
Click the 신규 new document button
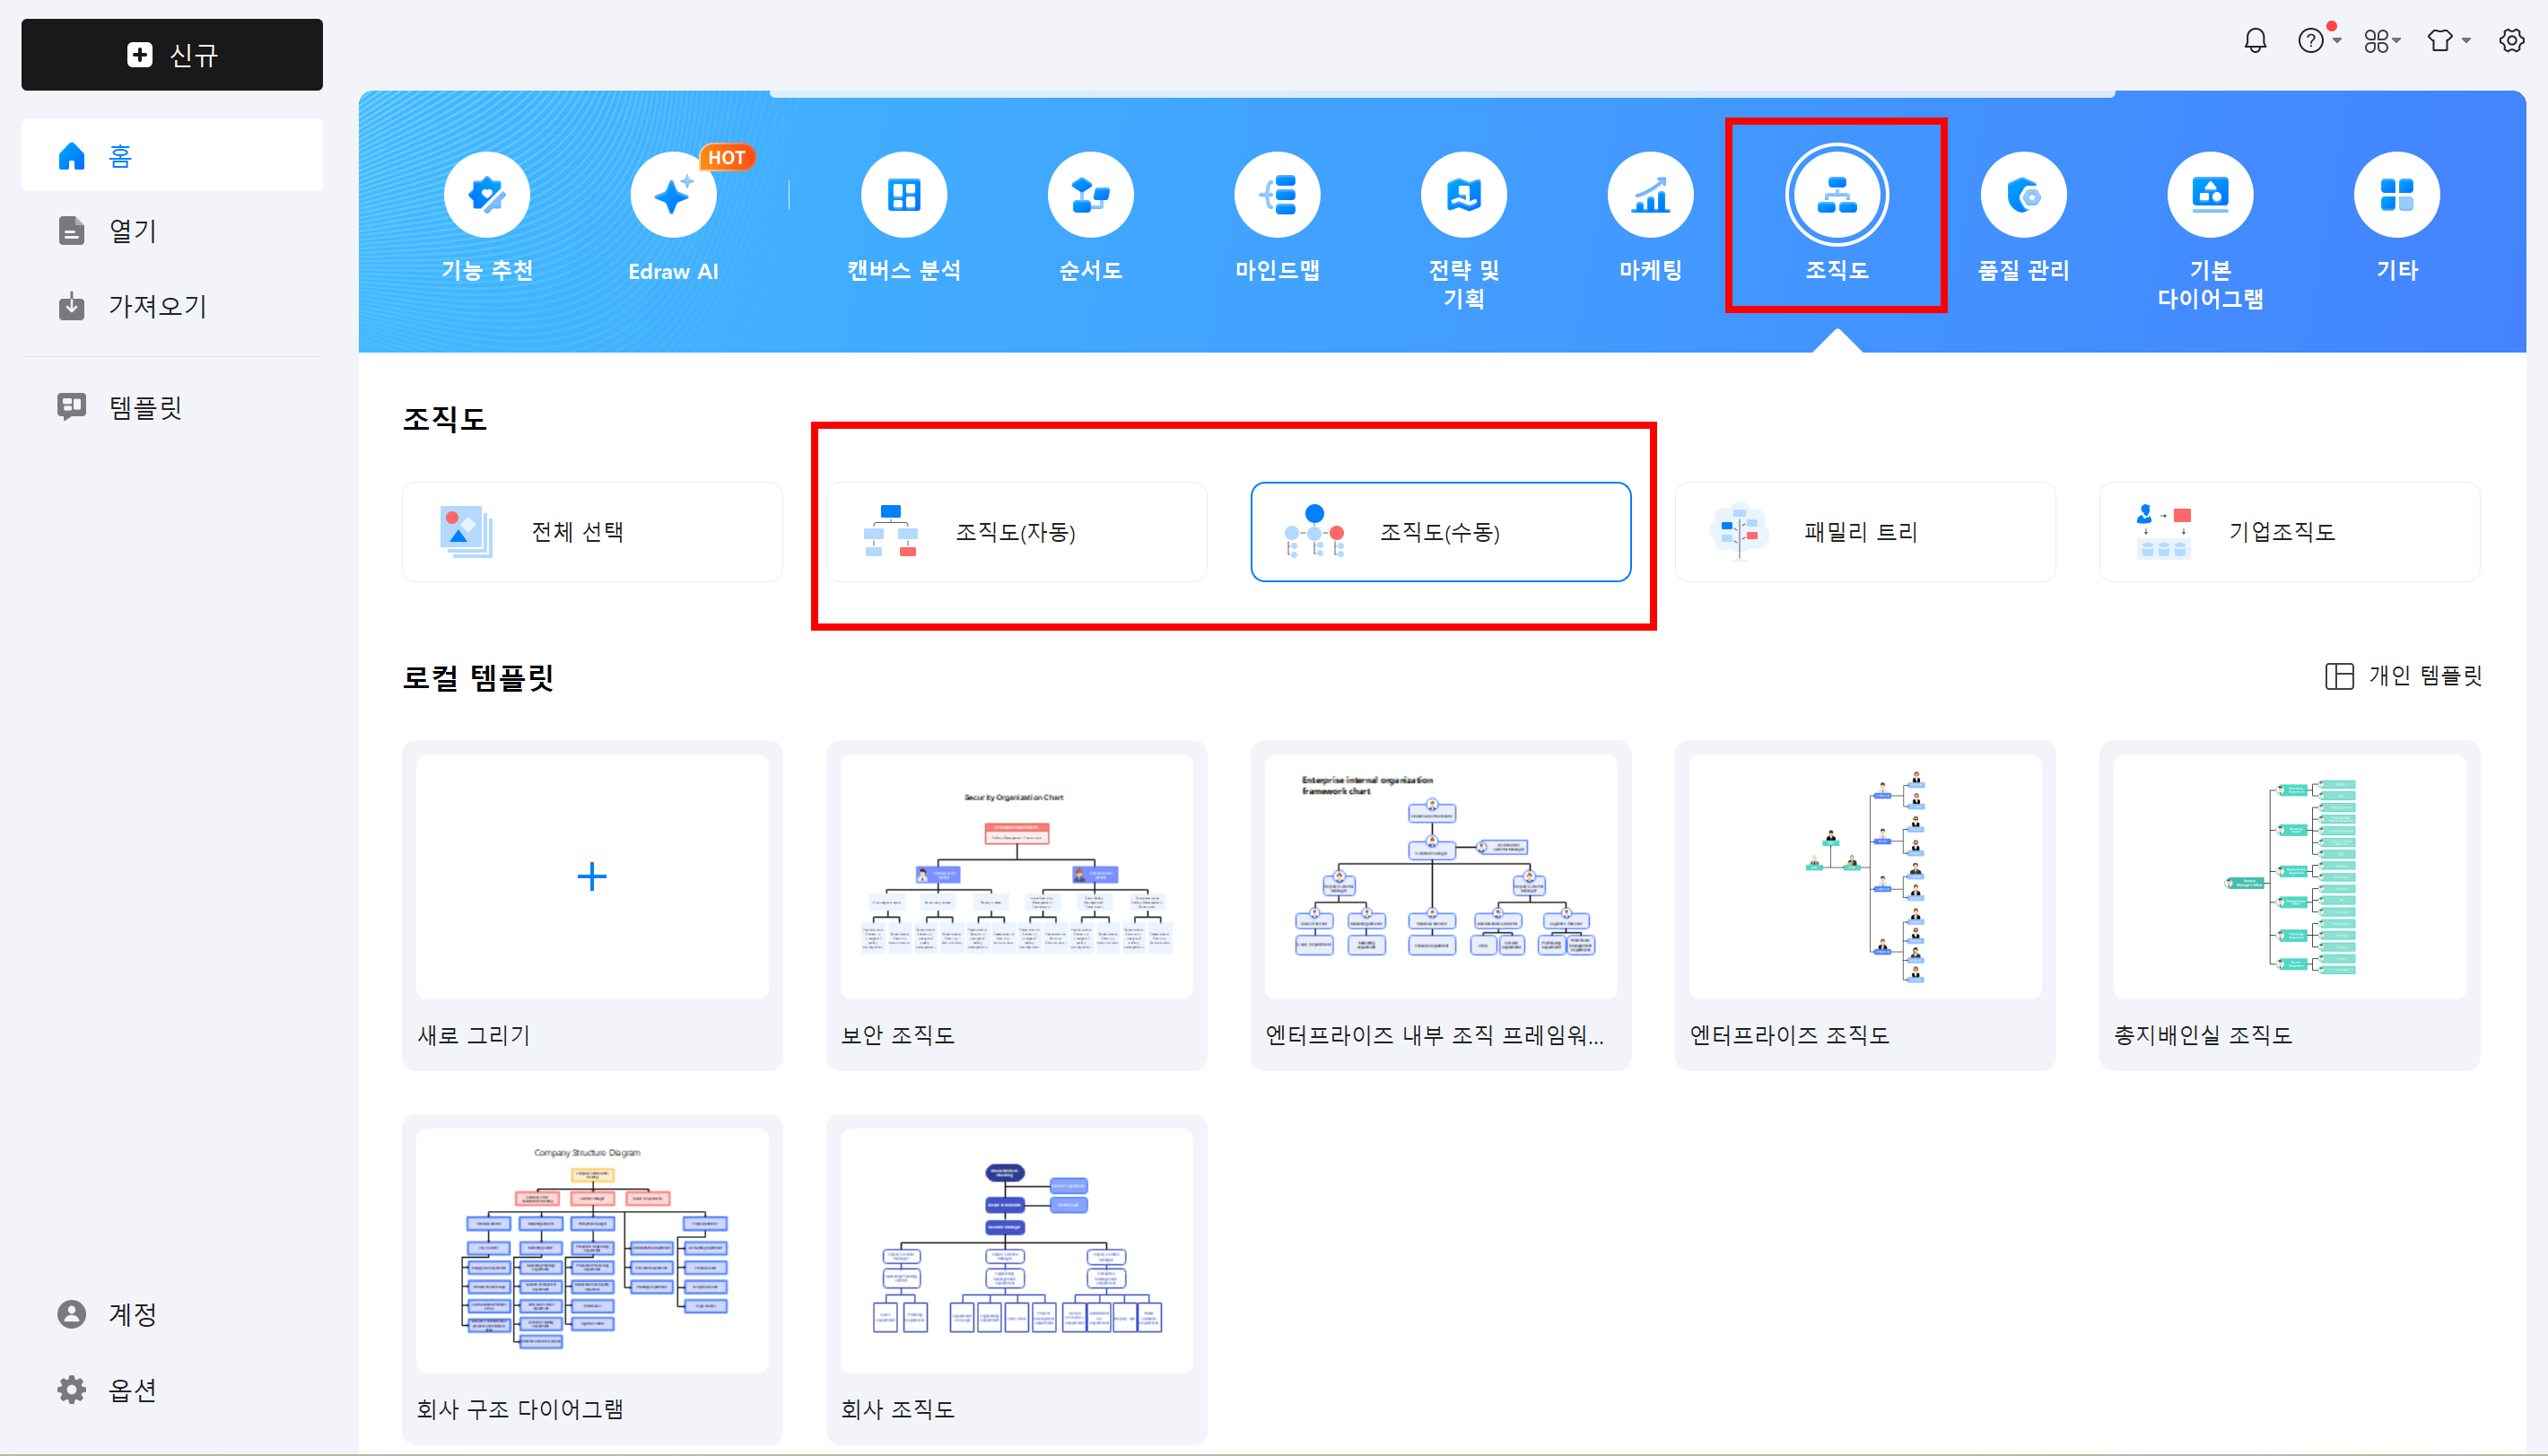tap(172, 55)
